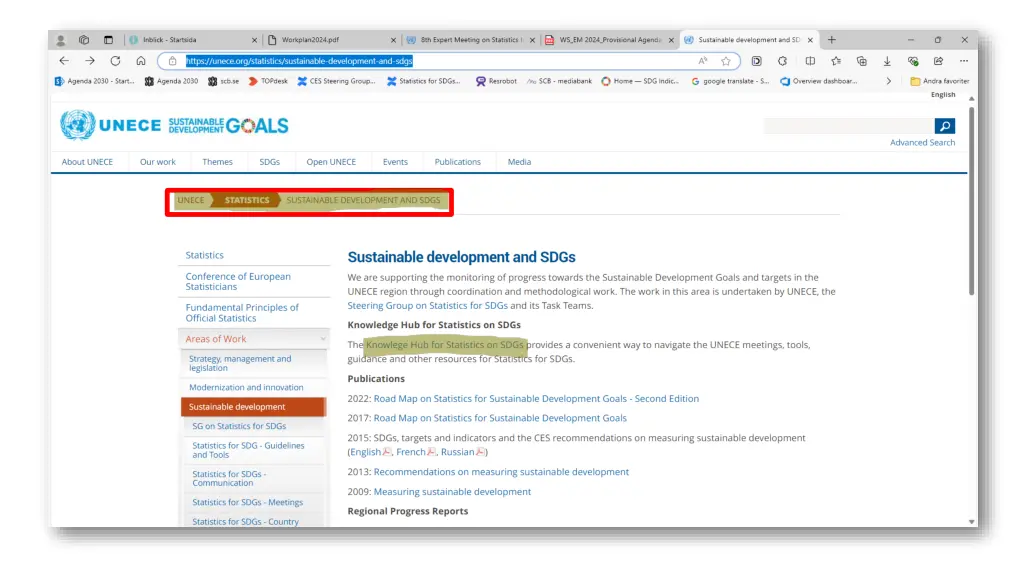
Task: Open the D extension toolbar icon
Action: [x=756, y=61]
